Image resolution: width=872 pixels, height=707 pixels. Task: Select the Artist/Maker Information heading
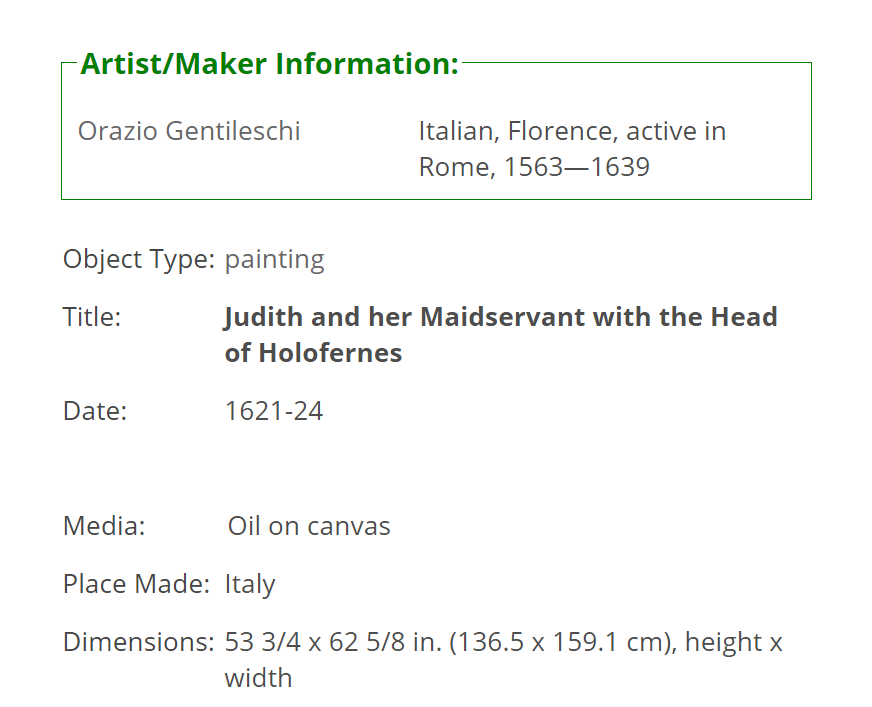[270, 63]
